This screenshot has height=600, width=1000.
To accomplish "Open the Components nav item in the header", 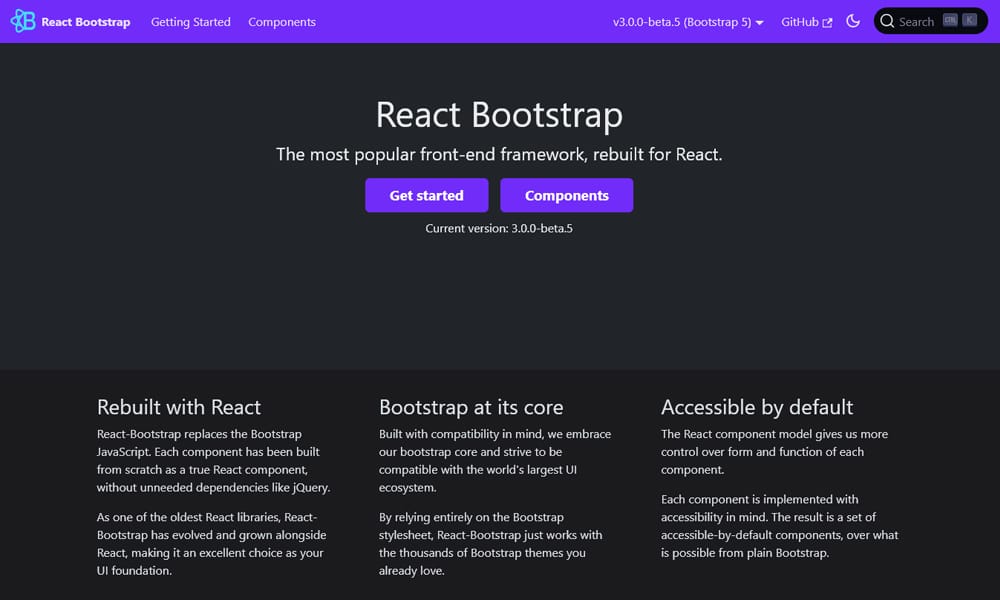I will click(x=282, y=22).
